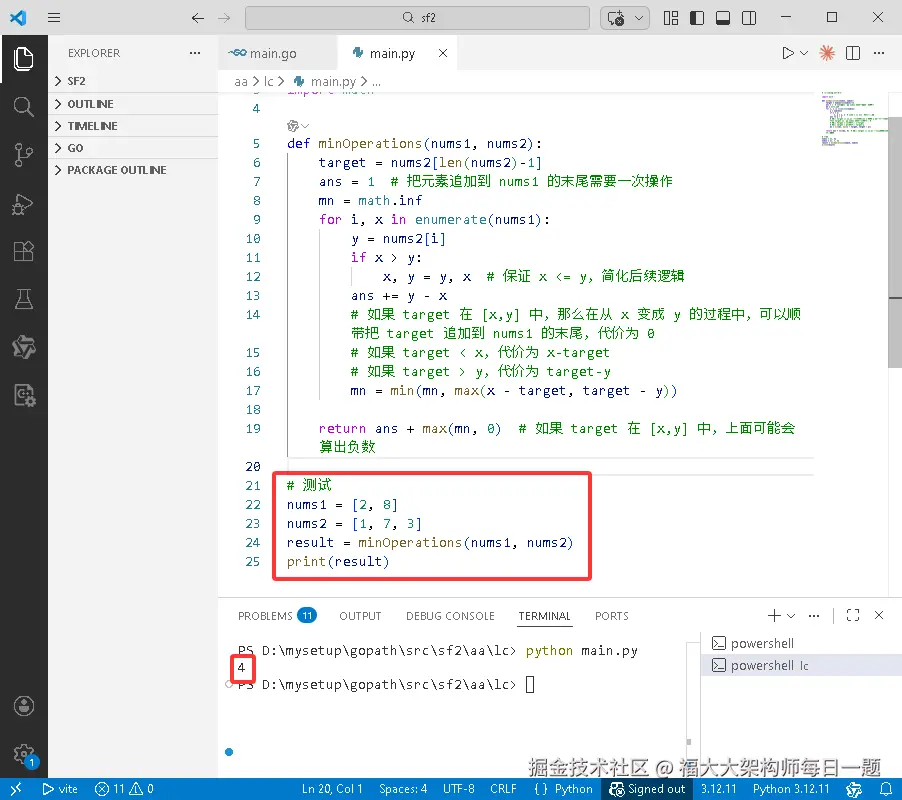Open the hamburger application menu
The width and height of the screenshot is (902, 800).
(x=54, y=18)
